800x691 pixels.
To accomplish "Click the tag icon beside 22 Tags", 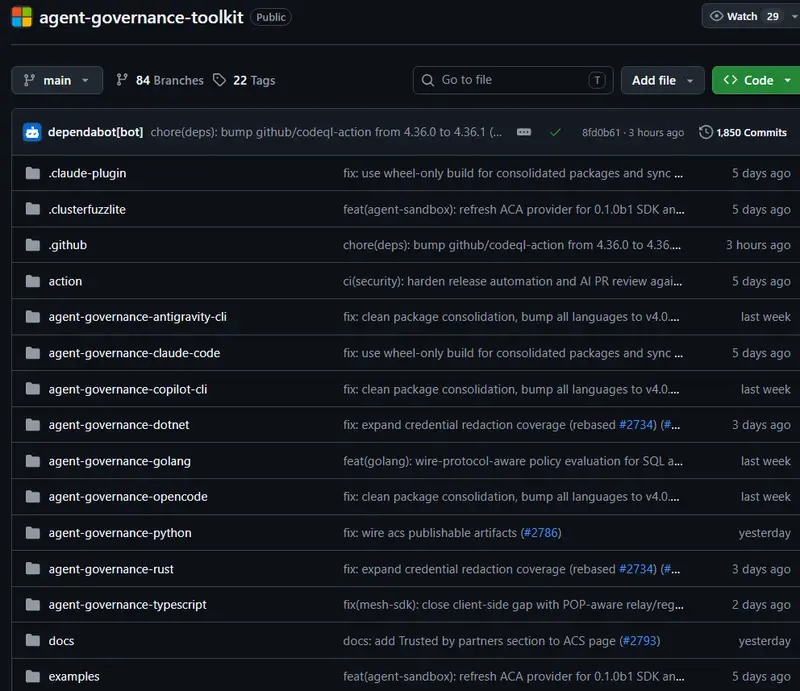I will [x=219, y=80].
